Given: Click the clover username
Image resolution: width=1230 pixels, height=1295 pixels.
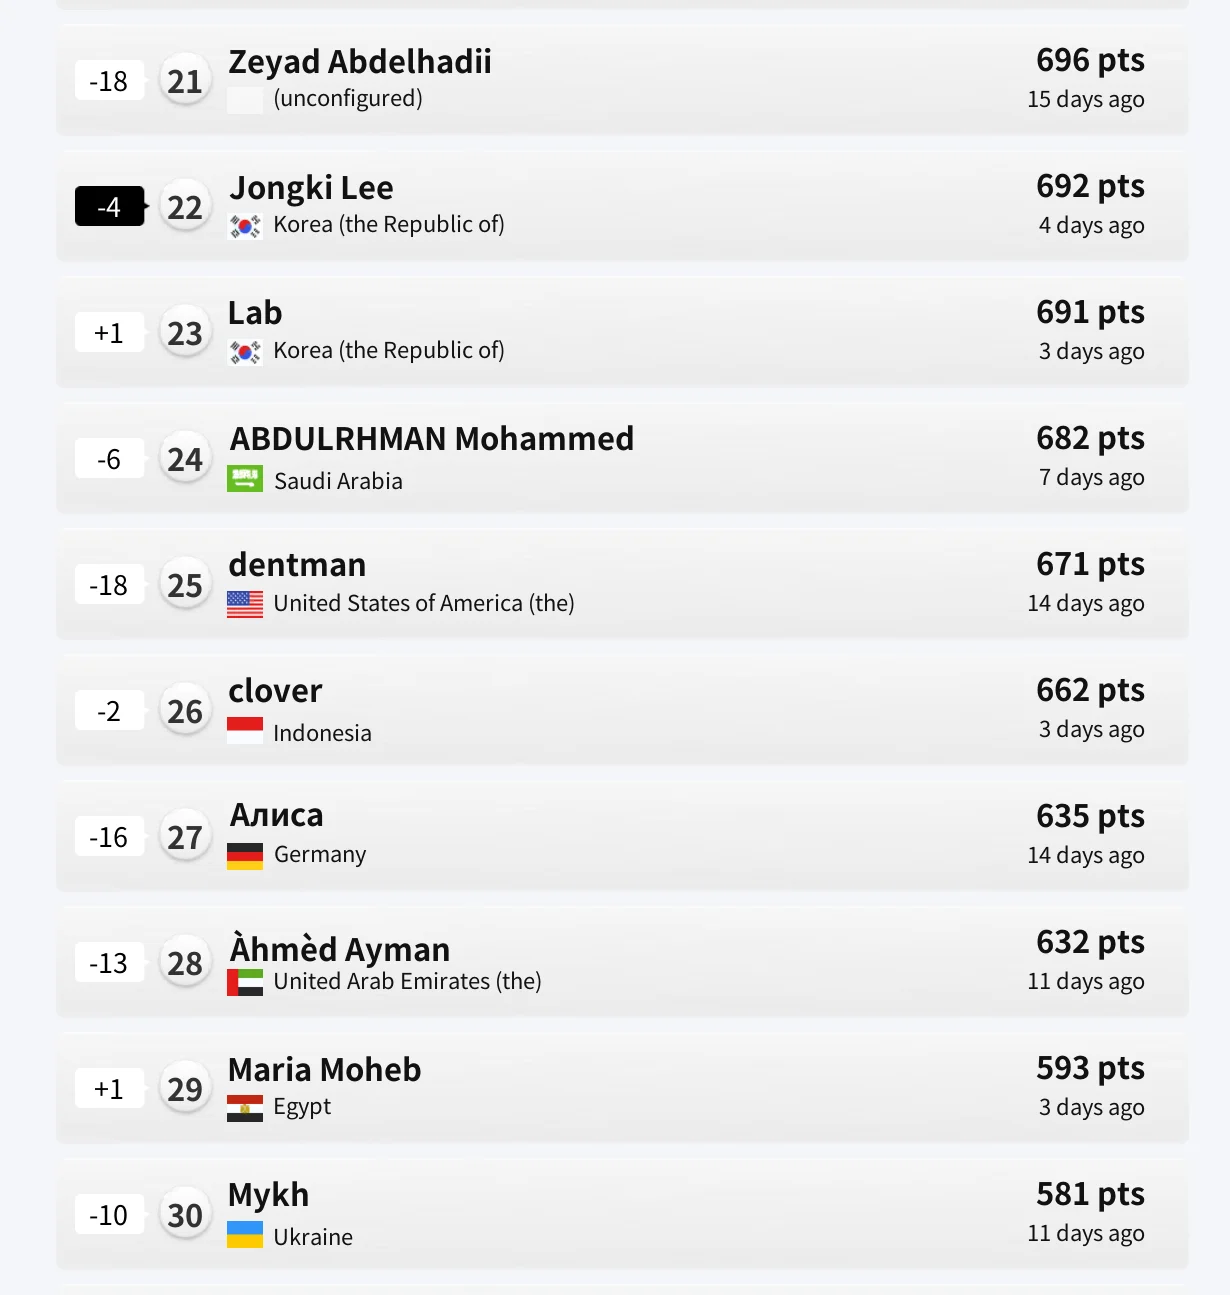Looking at the screenshot, I should 275,691.
